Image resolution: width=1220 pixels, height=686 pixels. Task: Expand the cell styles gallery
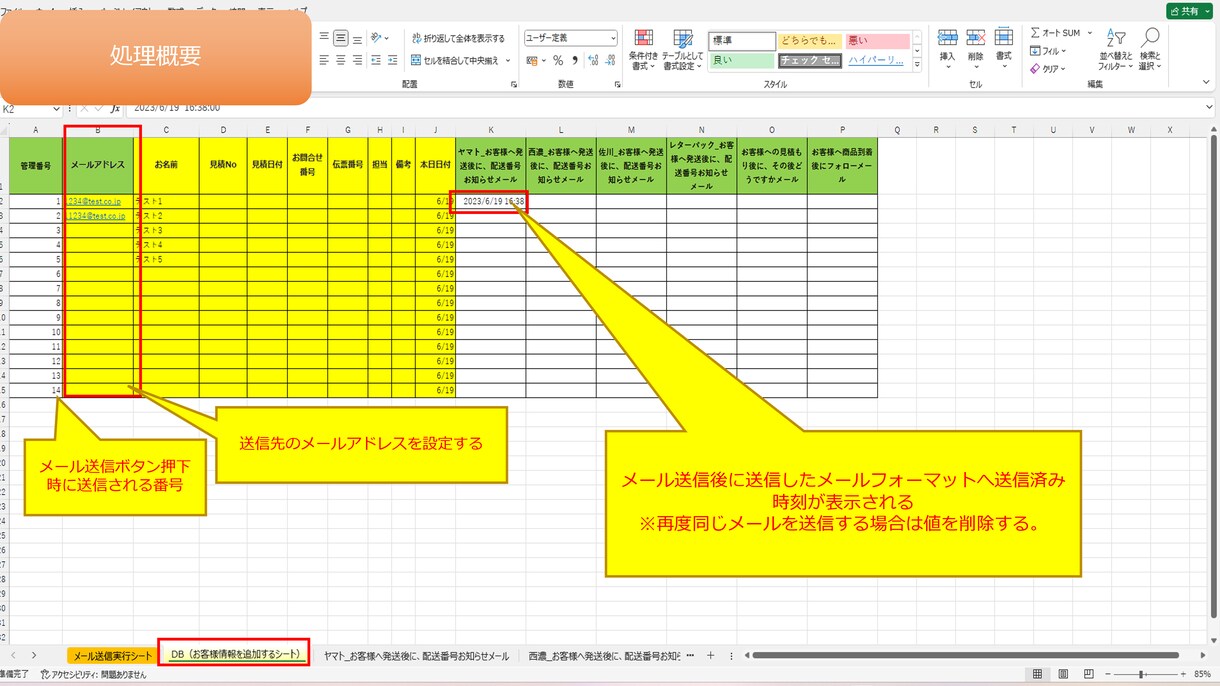917,65
